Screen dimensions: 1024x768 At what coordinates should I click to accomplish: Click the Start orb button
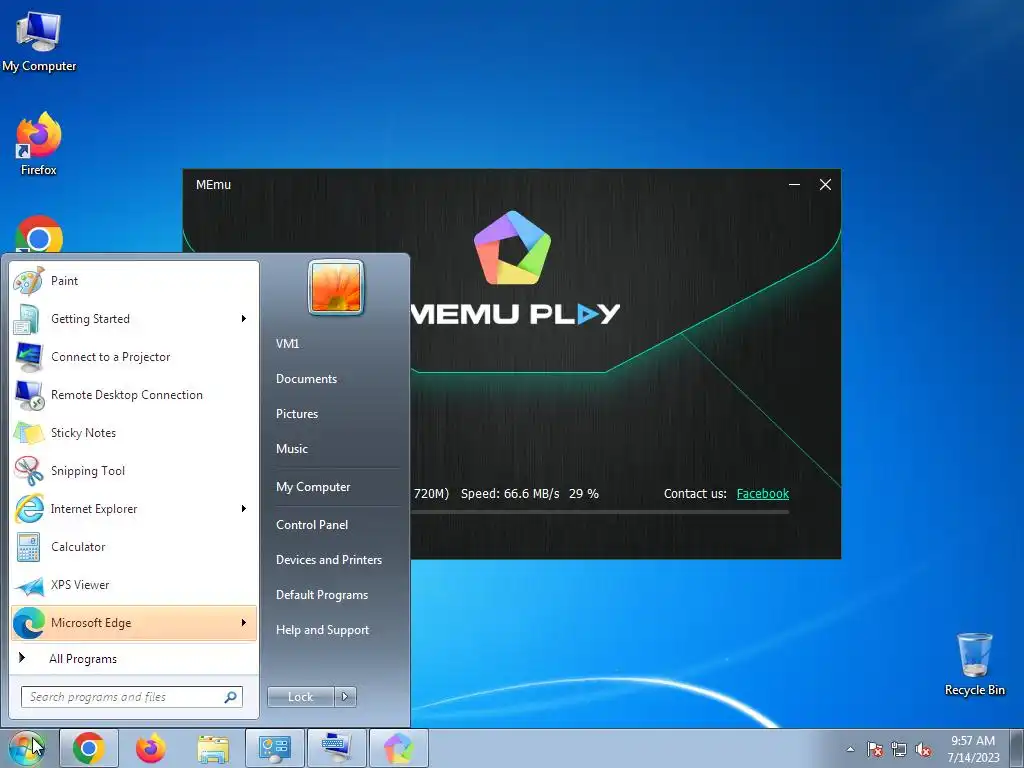(26, 748)
